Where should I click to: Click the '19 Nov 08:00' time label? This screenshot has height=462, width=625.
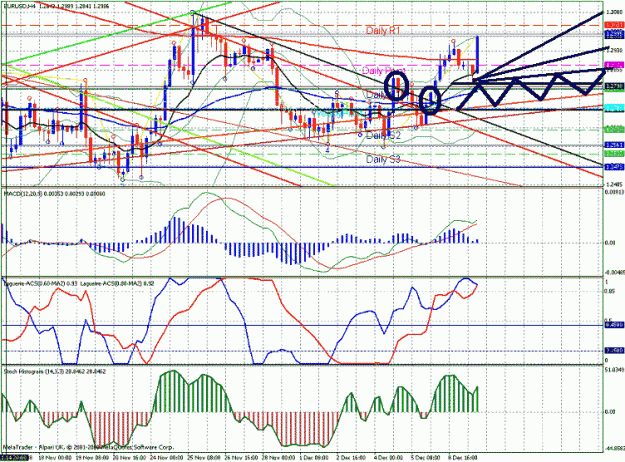pos(92,457)
